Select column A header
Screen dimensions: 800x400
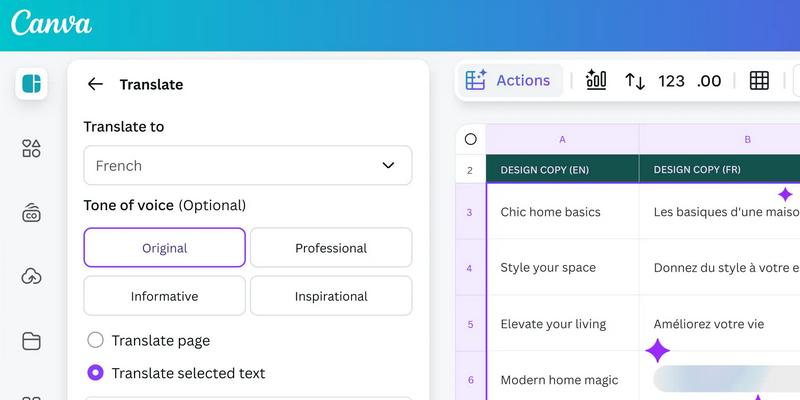[x=562, y=140]
